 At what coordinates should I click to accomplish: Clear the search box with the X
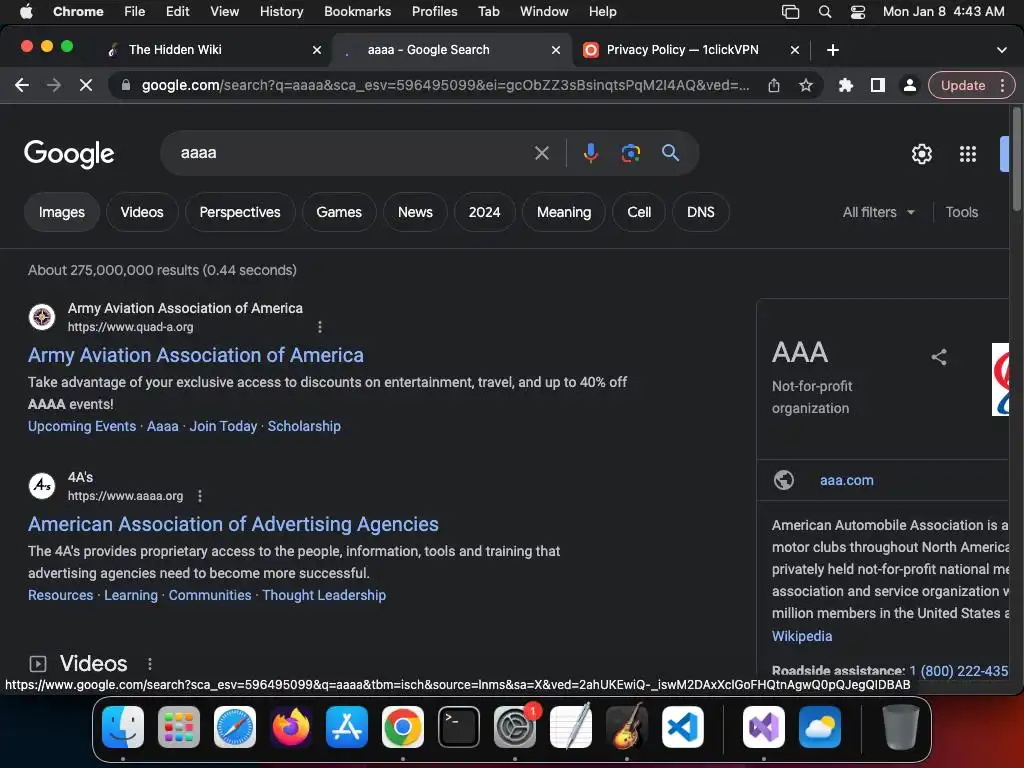[x=541, y=153]
